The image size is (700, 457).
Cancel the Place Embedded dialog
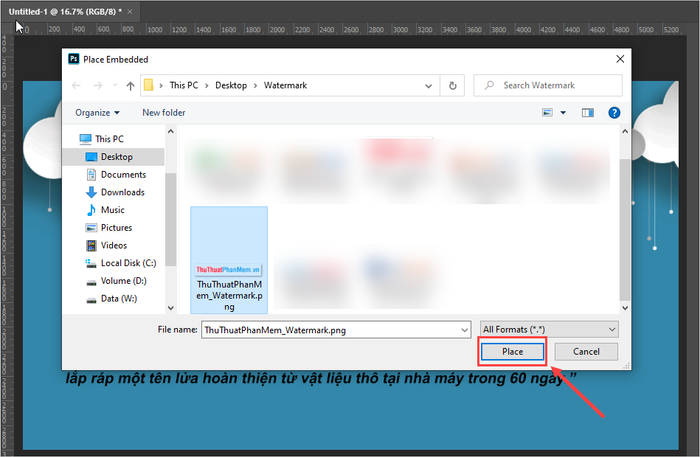(x=586, y=352)
